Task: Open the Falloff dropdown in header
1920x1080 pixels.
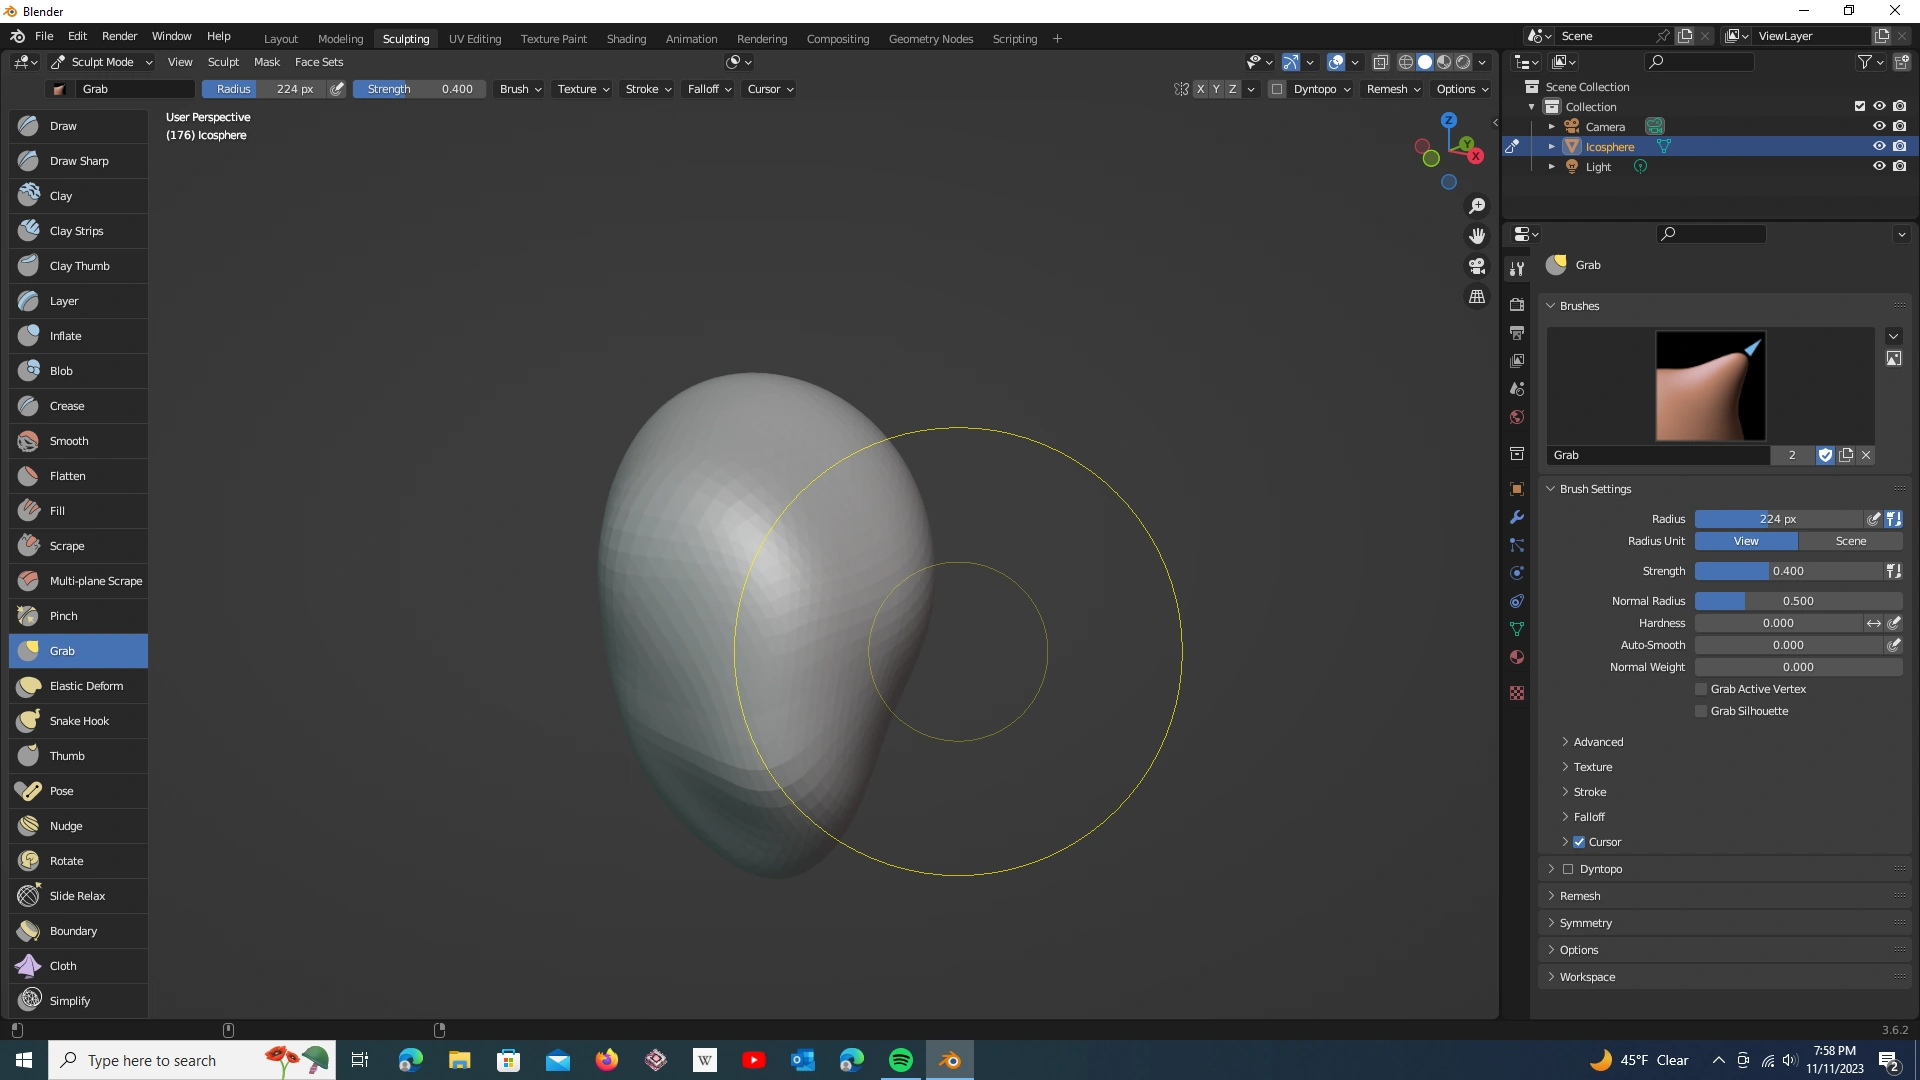Action: (708, 89)
